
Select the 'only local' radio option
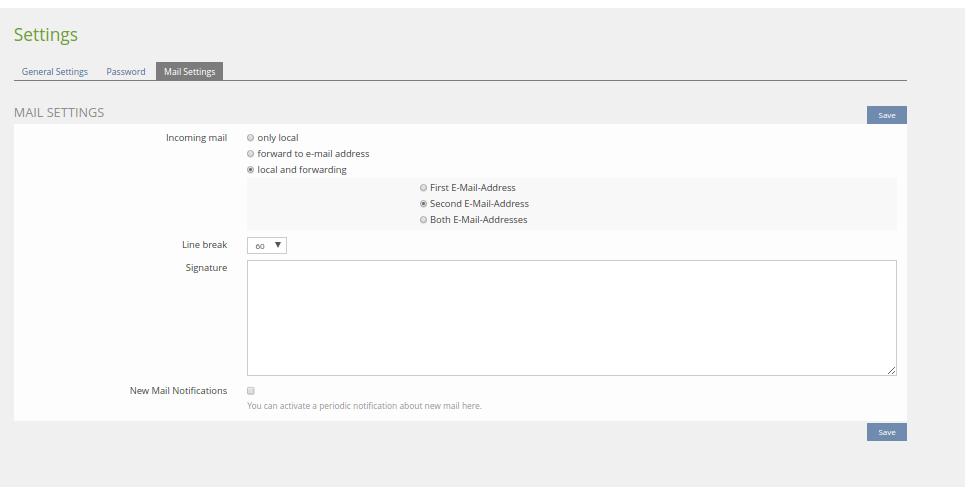coord(251,138)
